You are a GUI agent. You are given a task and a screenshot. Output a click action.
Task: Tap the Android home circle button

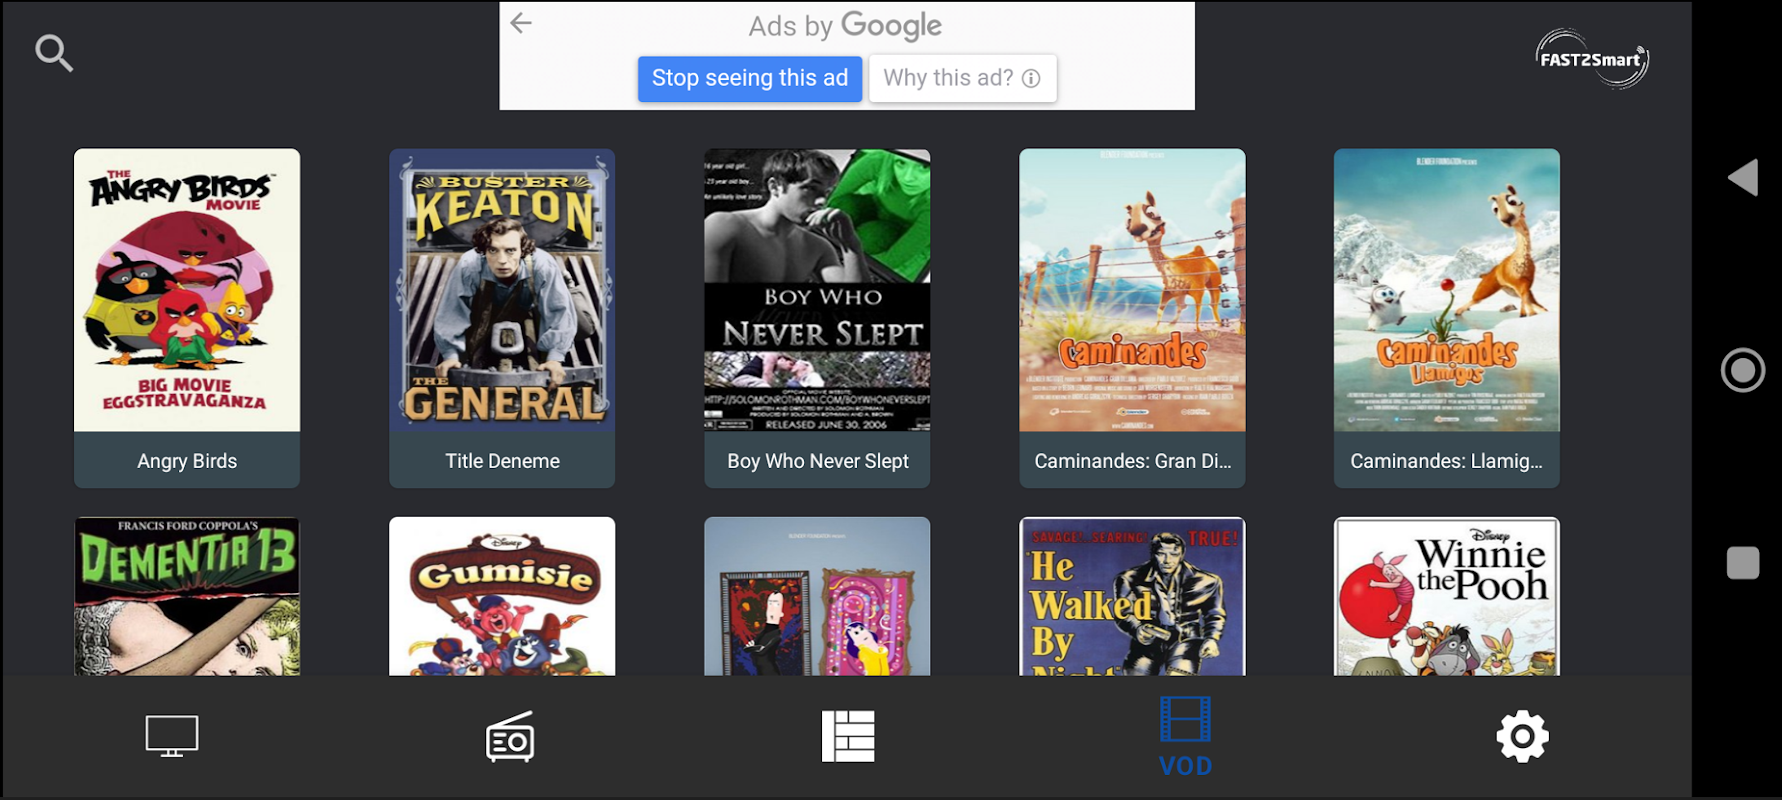[x=1742, y=370]
